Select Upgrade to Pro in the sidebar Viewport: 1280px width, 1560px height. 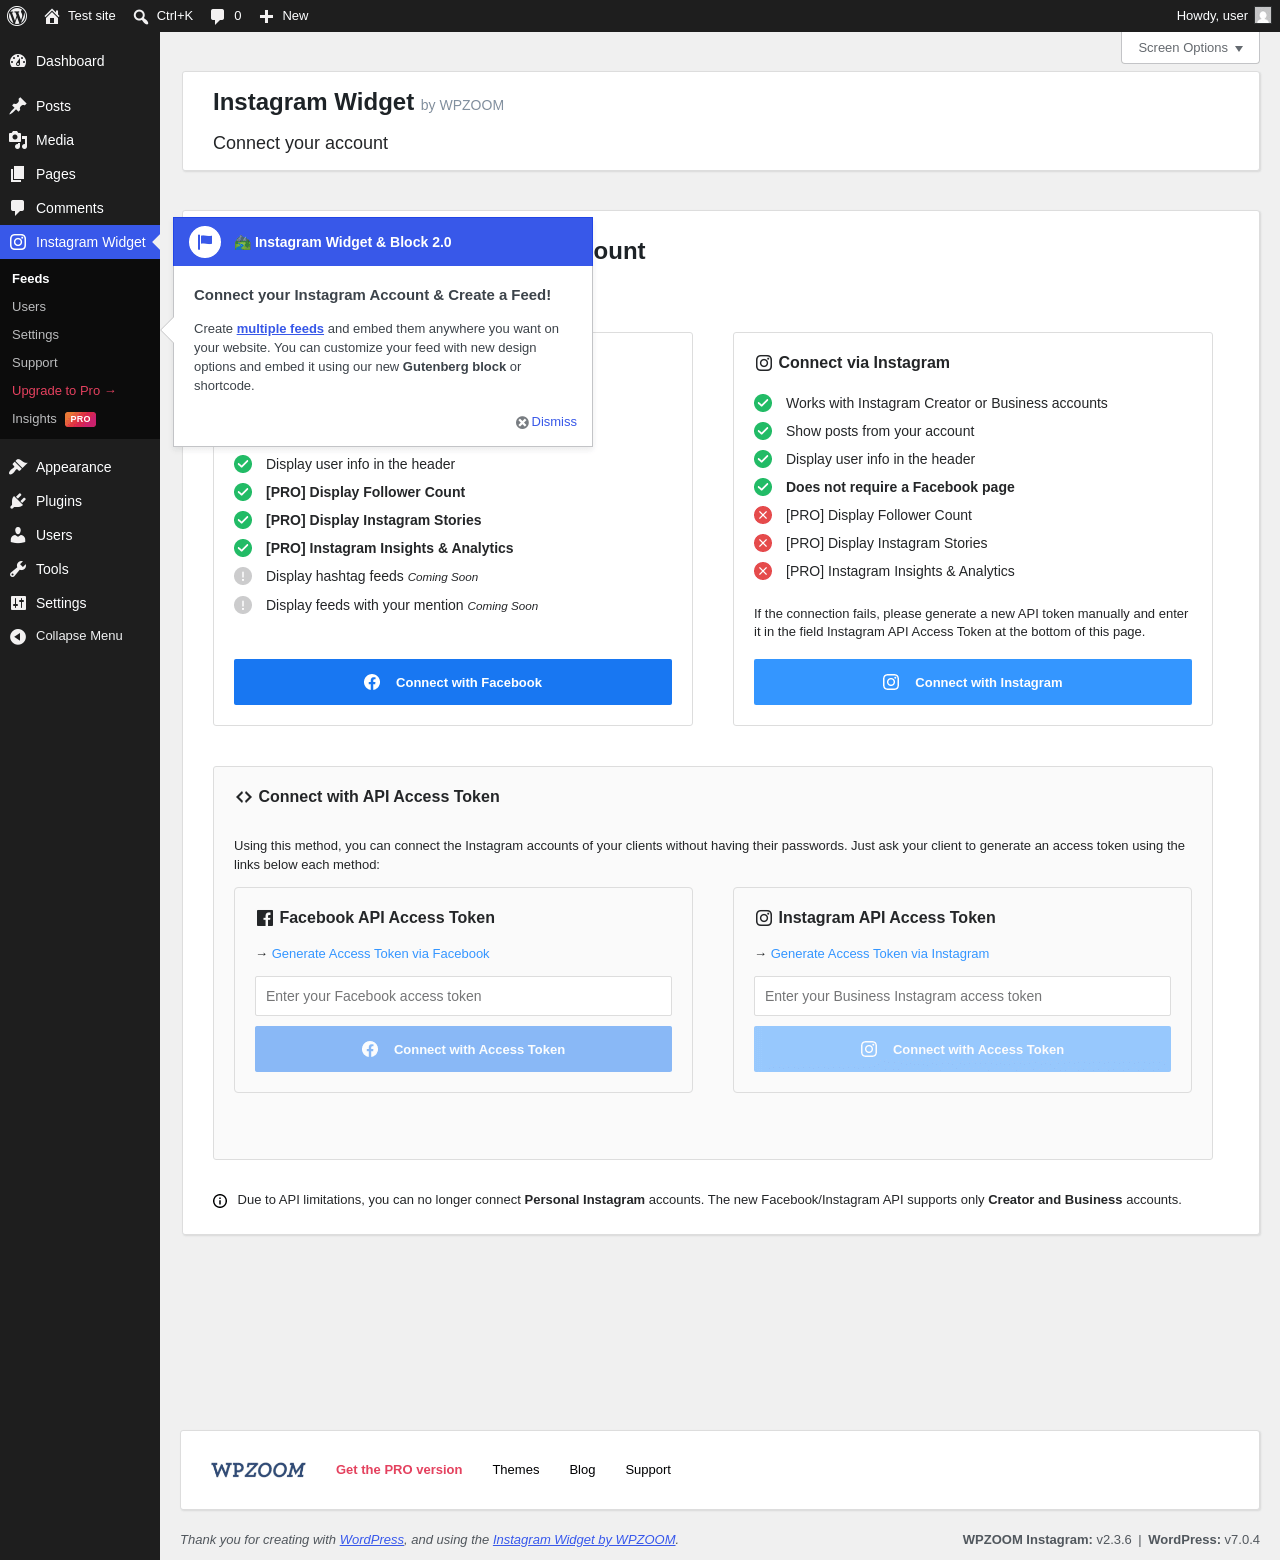coord(64,391)
